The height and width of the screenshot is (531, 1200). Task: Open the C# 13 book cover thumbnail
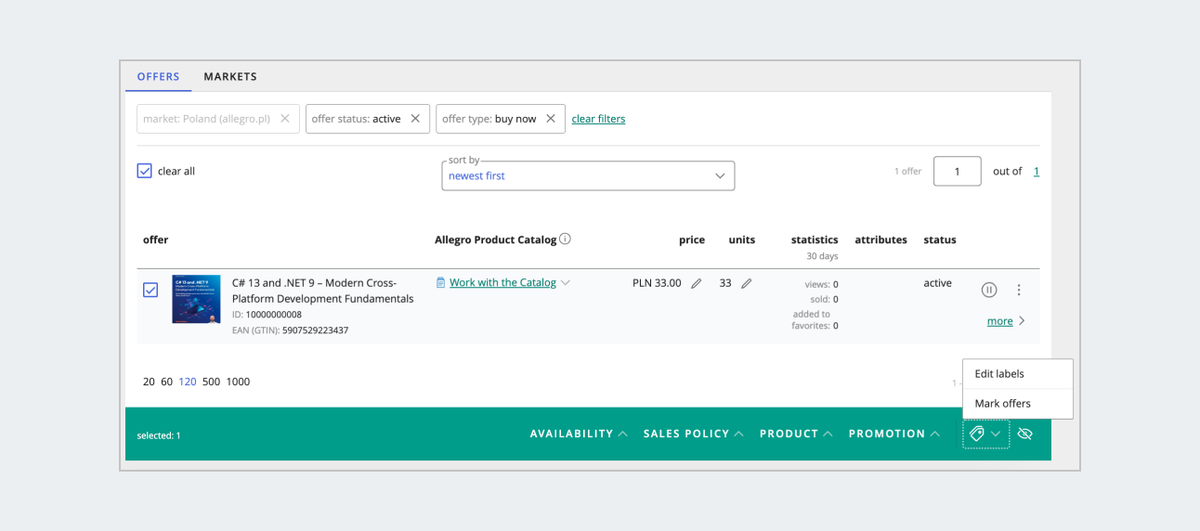coord(196,299)
